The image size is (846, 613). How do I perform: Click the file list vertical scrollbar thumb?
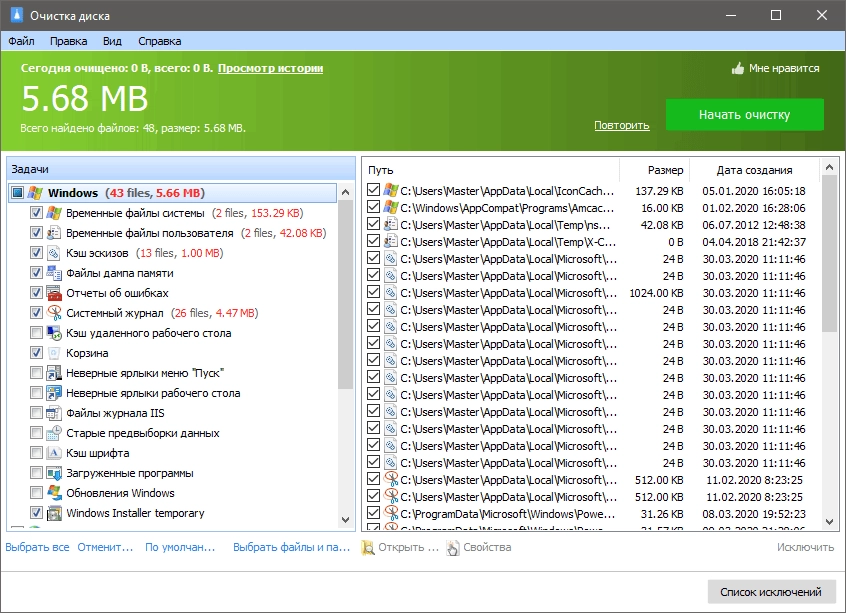tap(830, 254)
